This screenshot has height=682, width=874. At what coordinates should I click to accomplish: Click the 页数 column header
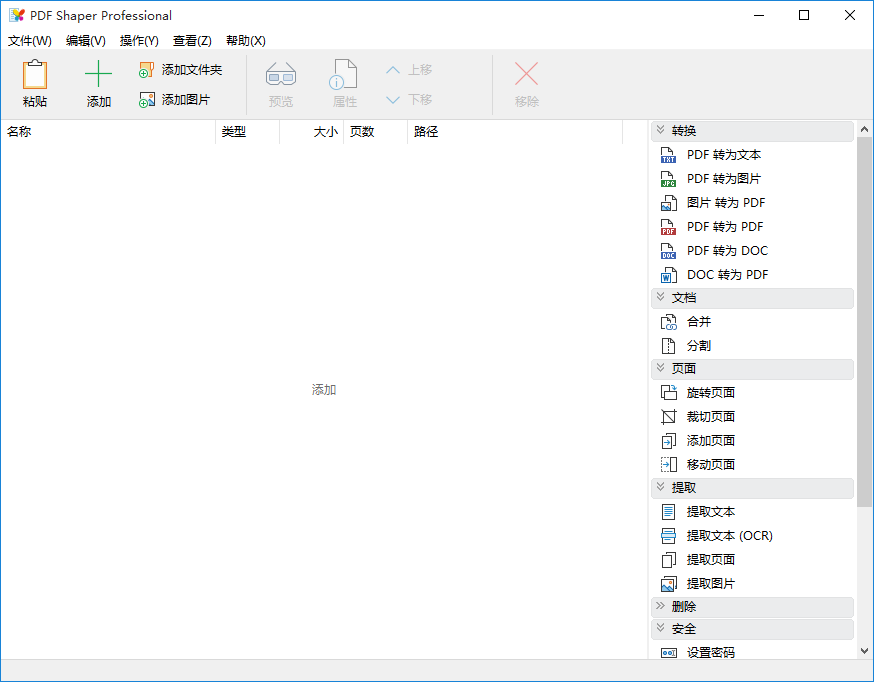376,132
